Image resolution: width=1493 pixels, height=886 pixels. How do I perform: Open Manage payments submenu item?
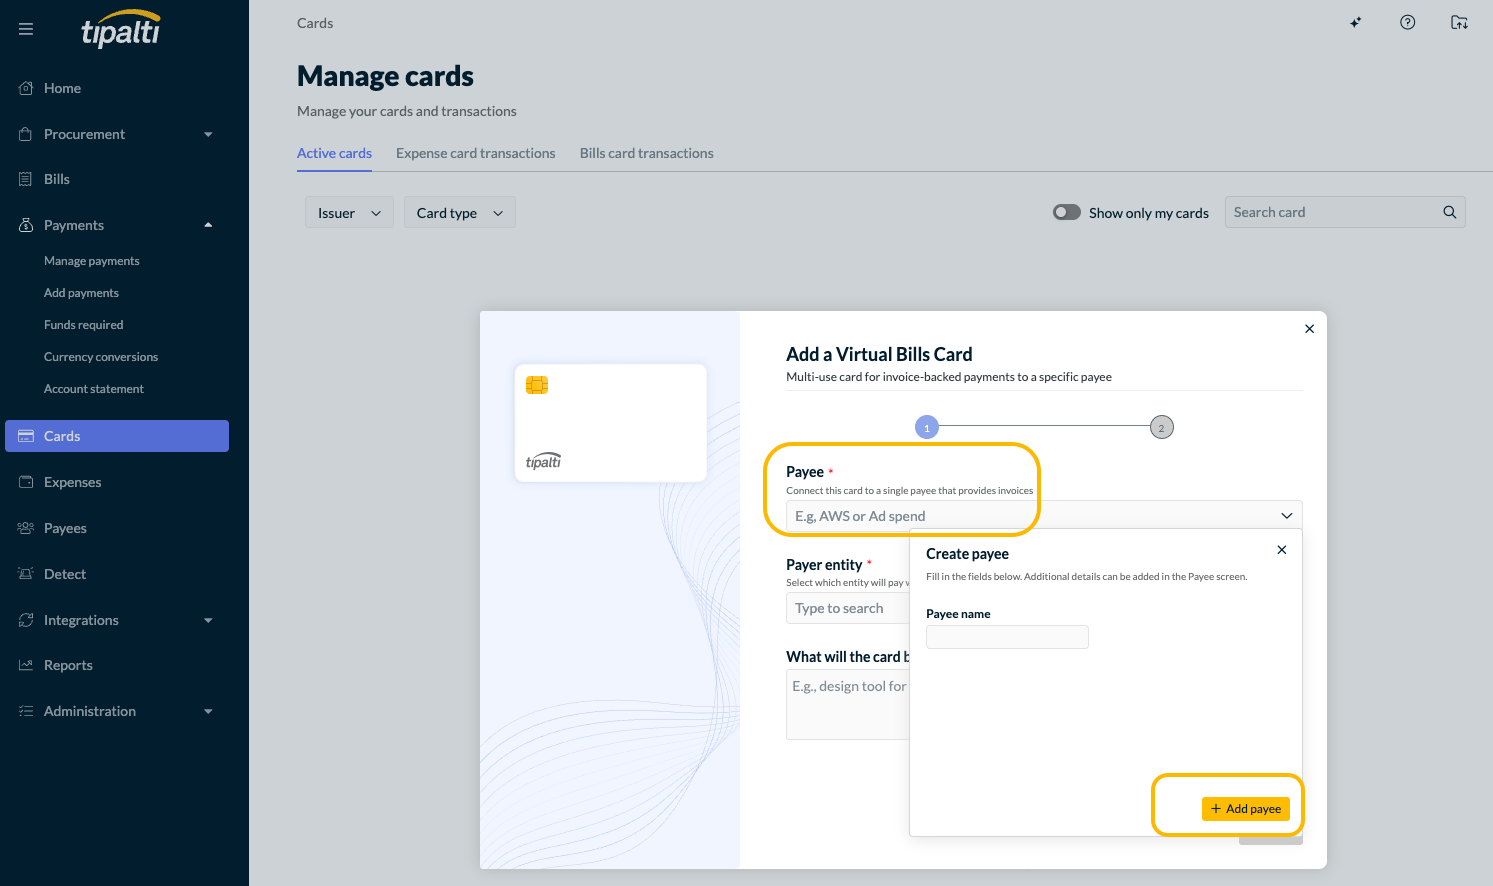[x=92, y=261]
